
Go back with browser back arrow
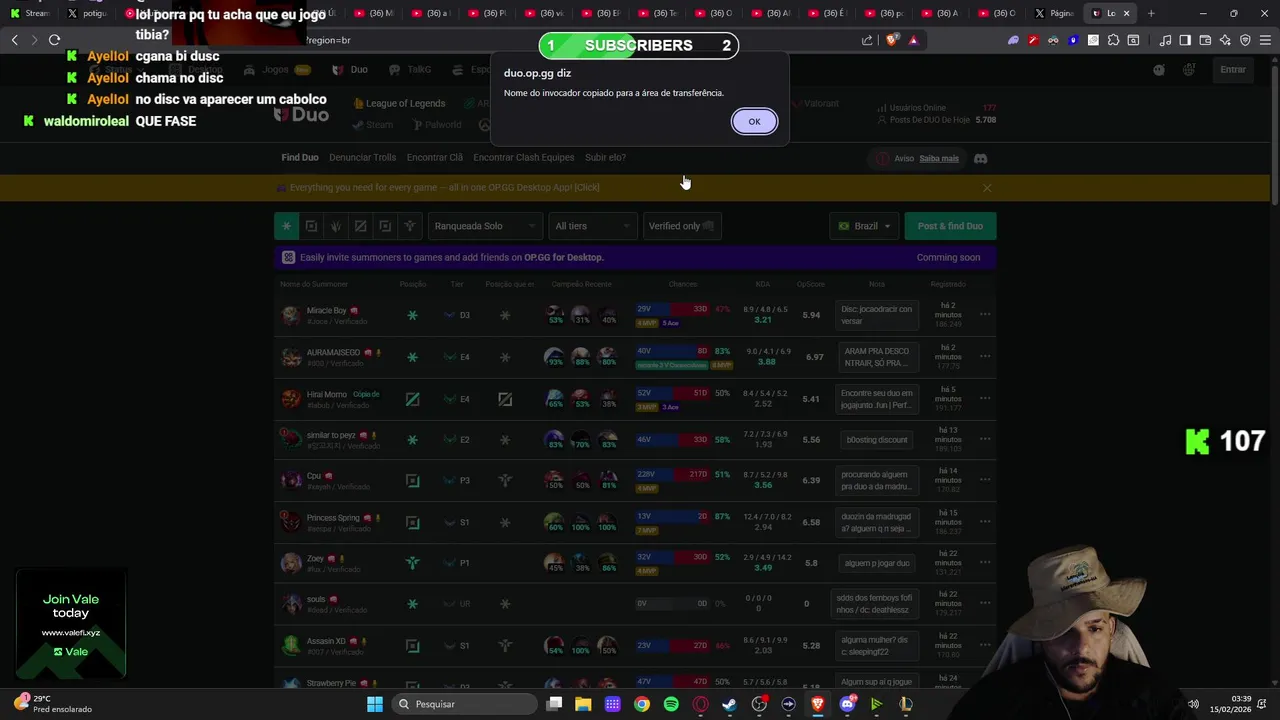14,40
